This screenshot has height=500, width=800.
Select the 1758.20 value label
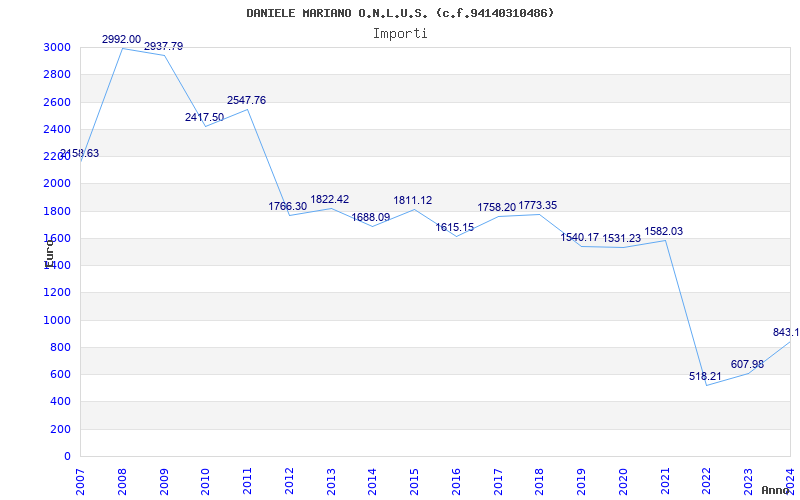click(496, 208)
